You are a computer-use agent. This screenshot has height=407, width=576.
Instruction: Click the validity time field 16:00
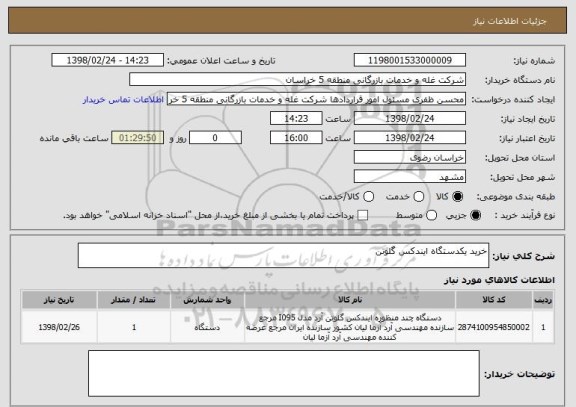[296, 138]
